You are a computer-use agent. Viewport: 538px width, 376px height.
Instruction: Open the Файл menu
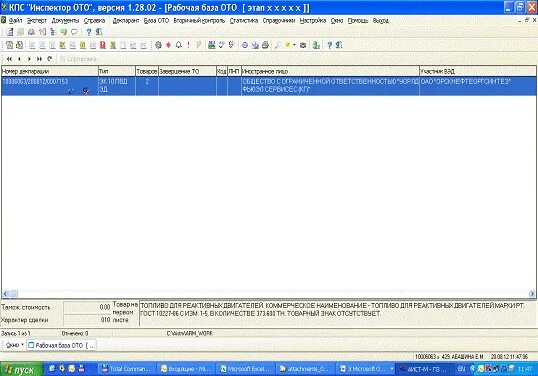coord(15,21)
